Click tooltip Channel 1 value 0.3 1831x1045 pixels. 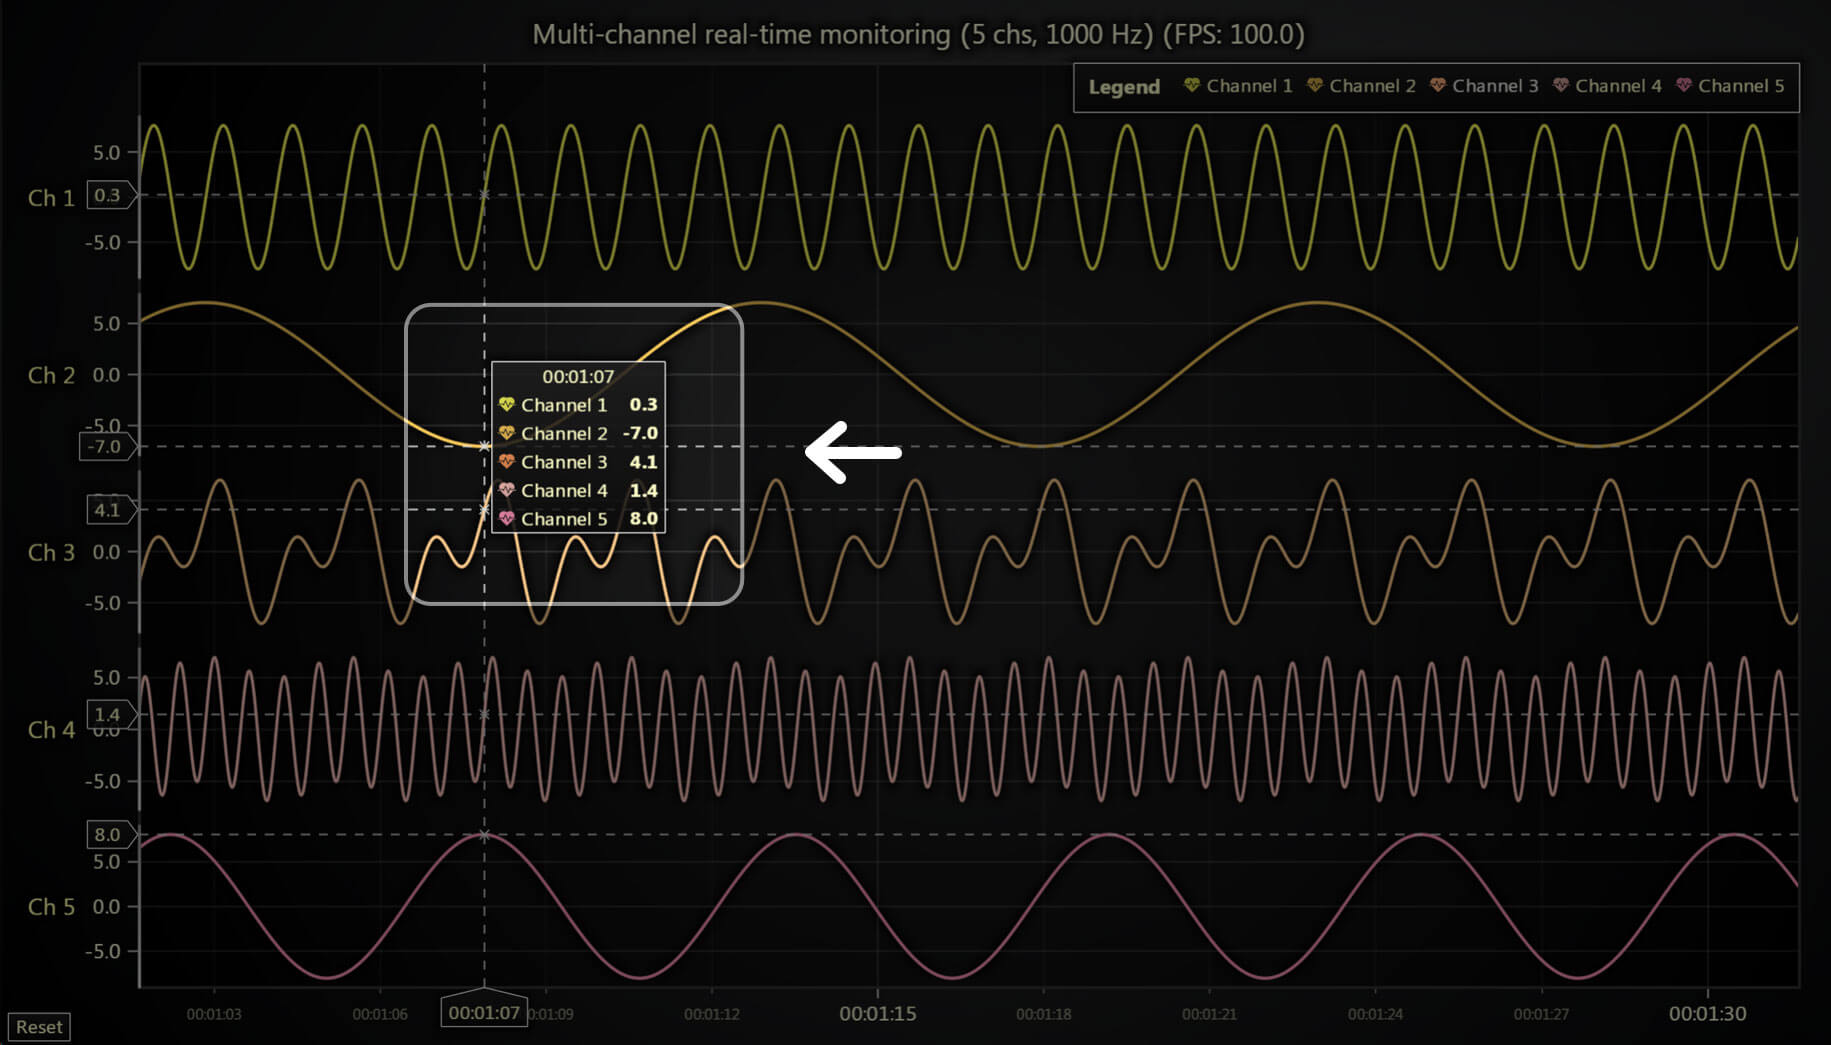click(643, 405)
